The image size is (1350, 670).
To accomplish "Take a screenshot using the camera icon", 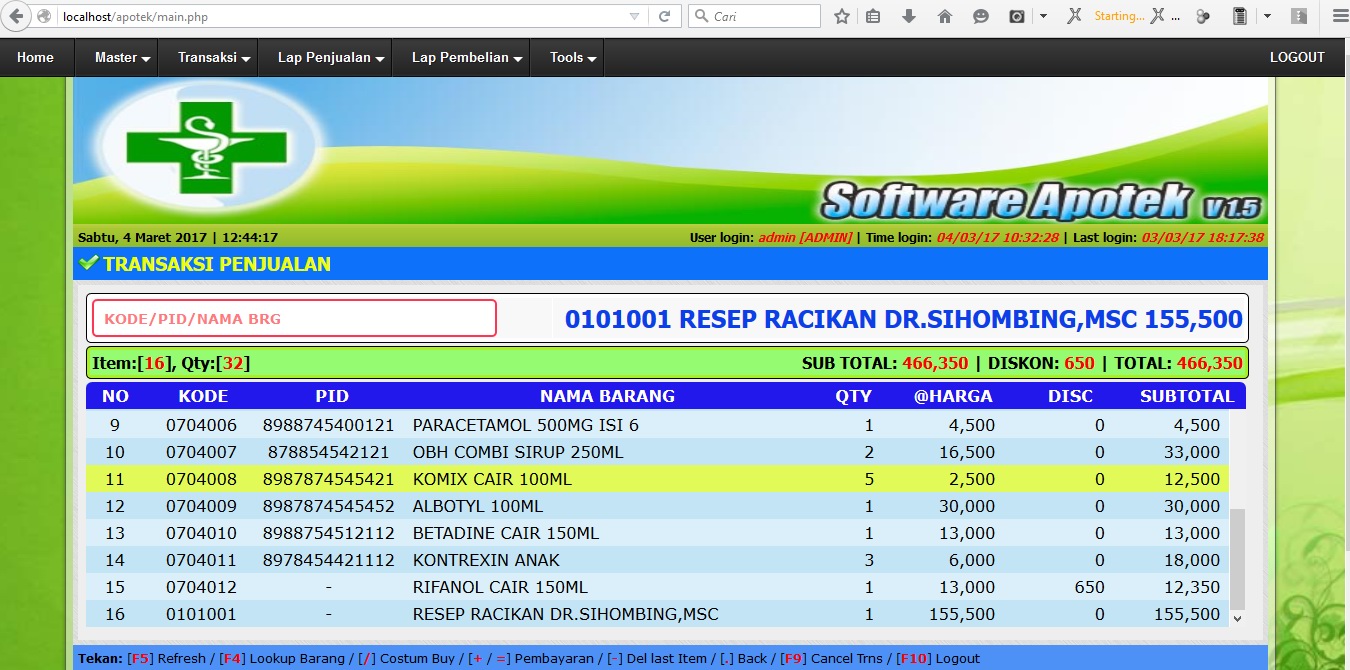I will pos(1016,16).
